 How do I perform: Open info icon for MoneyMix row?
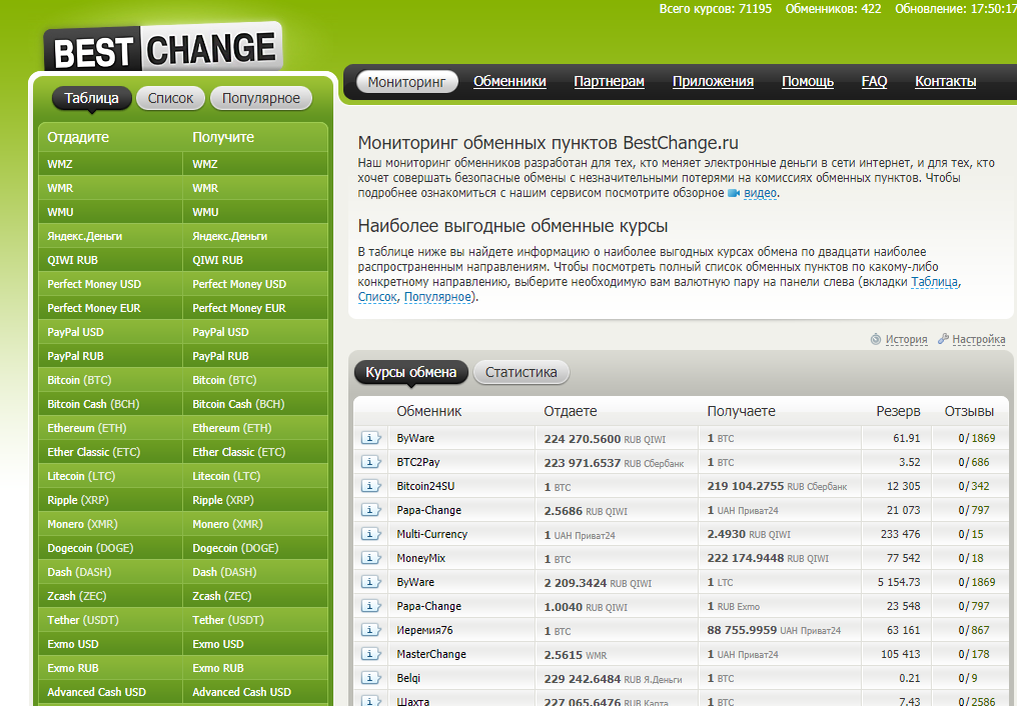(x=370, y=558)
